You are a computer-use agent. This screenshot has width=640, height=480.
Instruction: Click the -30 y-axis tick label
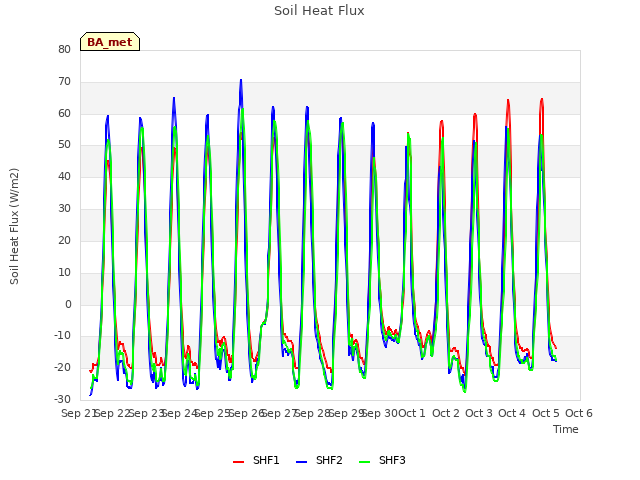63,399
